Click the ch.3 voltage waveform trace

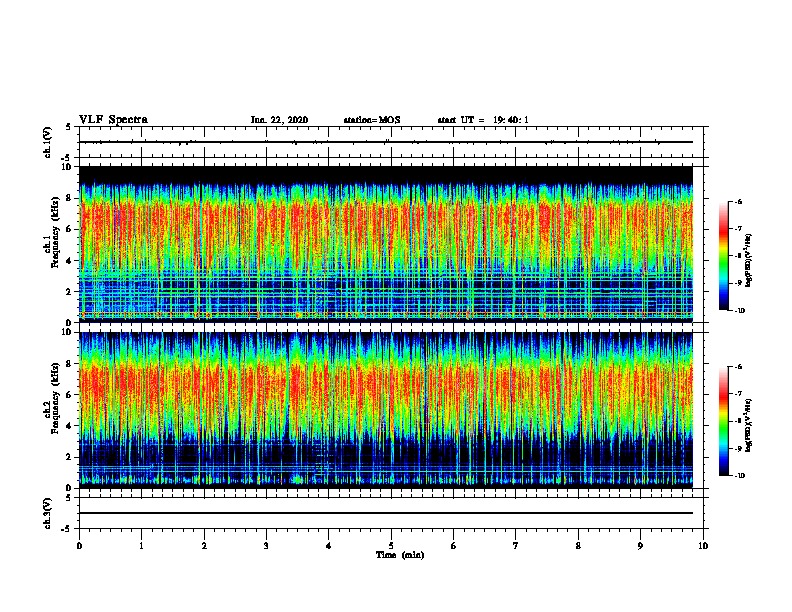(x=386, y=513)
